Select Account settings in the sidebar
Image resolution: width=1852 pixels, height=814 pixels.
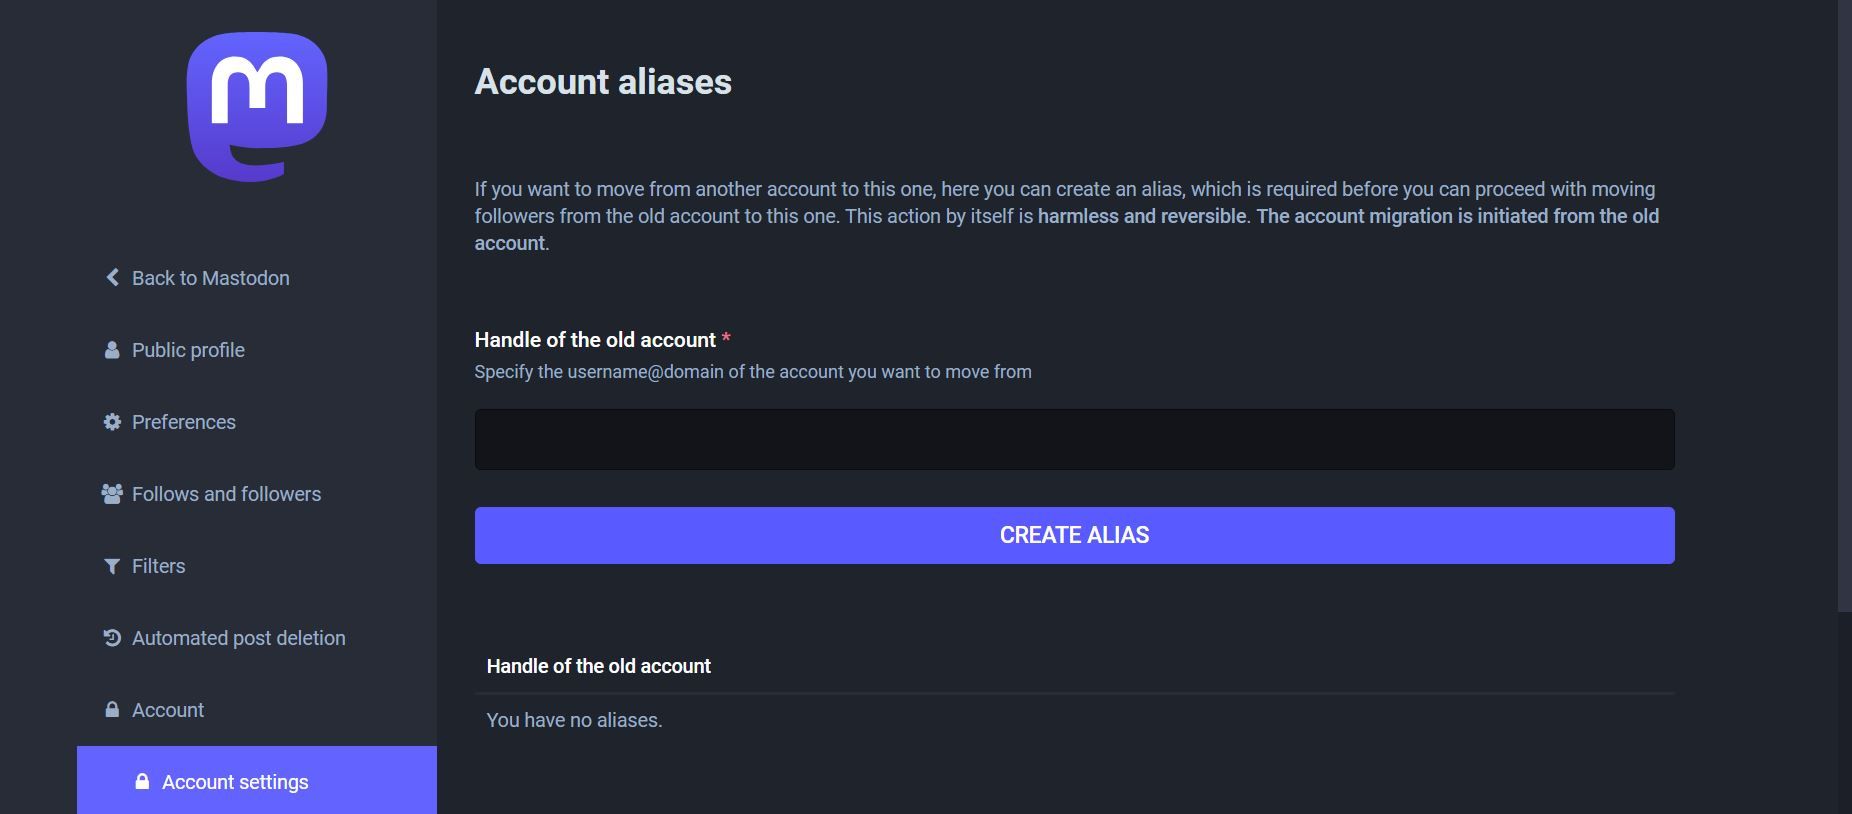click(x=236, y=781)
